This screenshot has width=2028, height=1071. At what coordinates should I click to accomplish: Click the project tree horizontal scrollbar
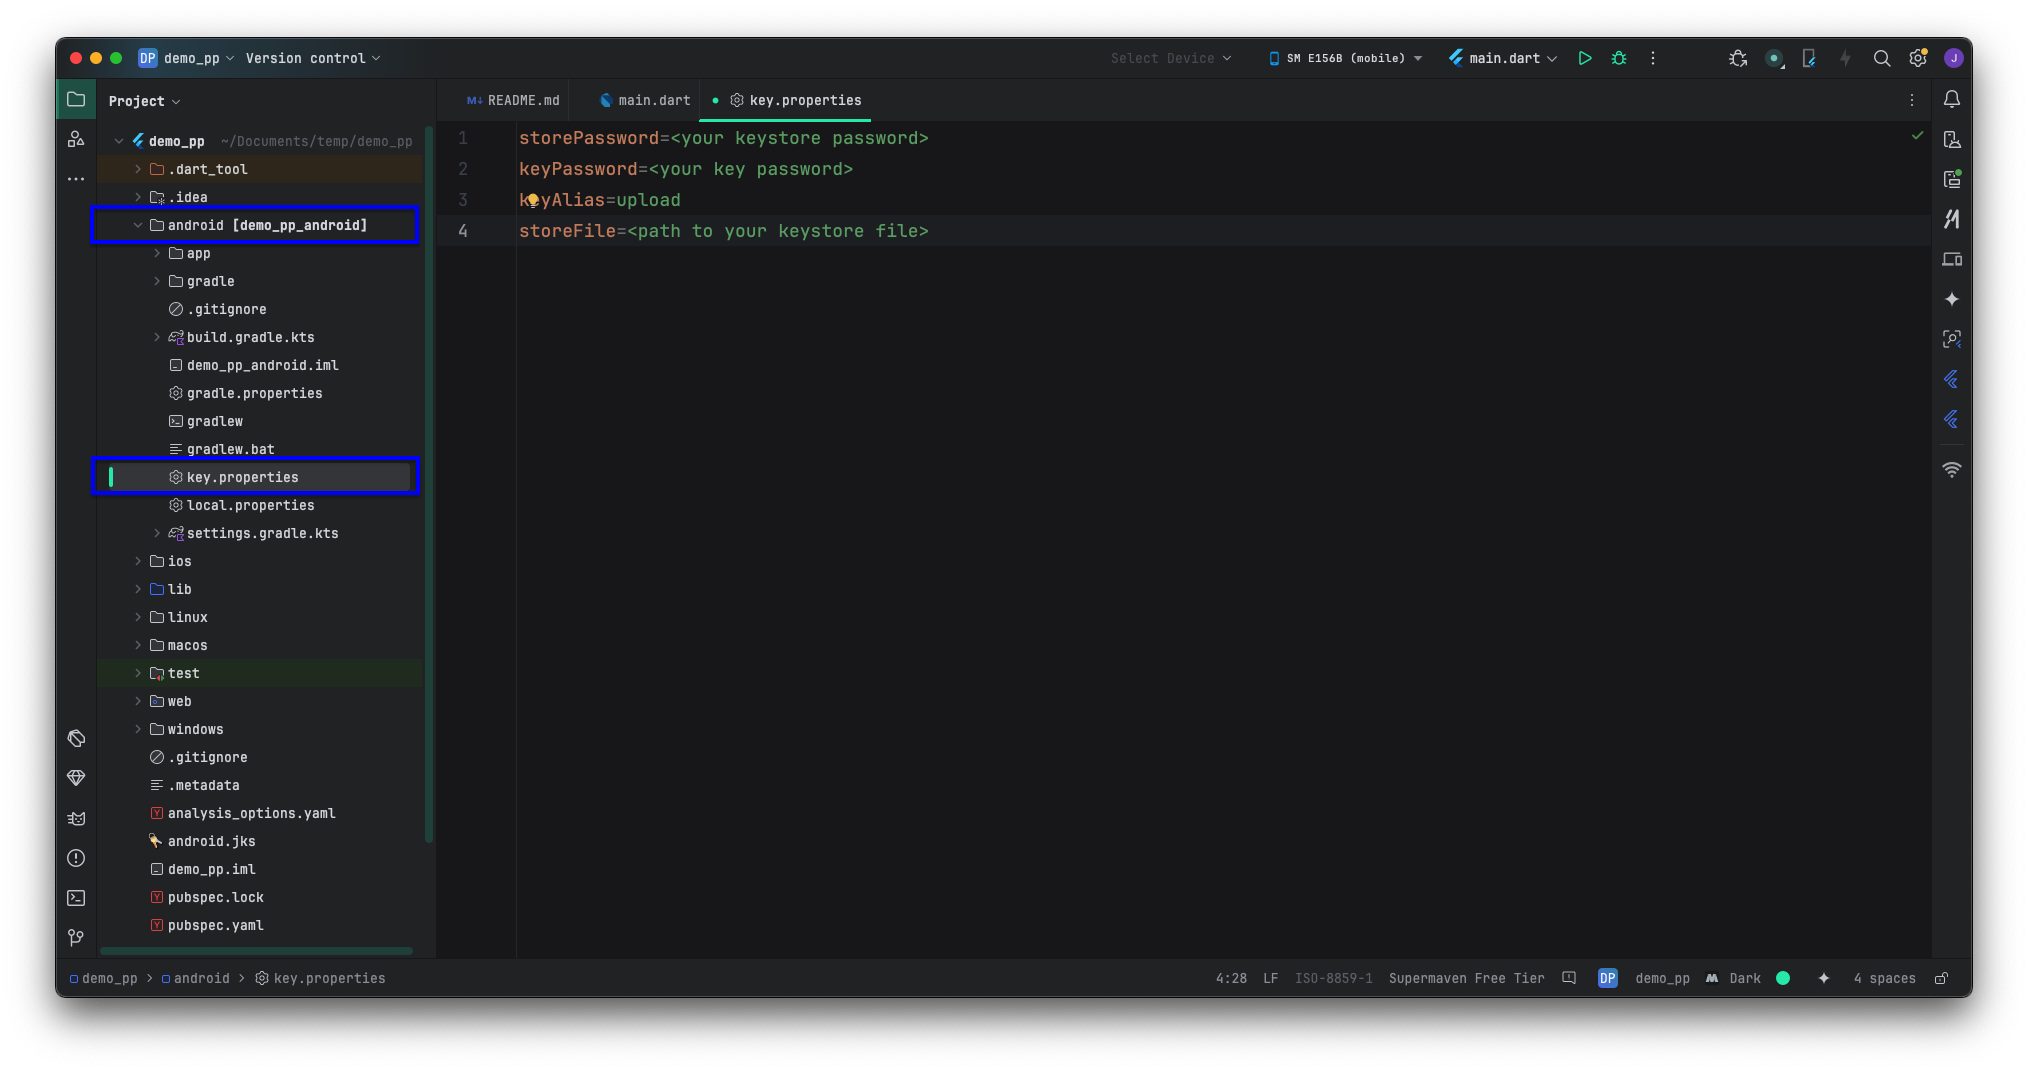[x=256, y=950]
